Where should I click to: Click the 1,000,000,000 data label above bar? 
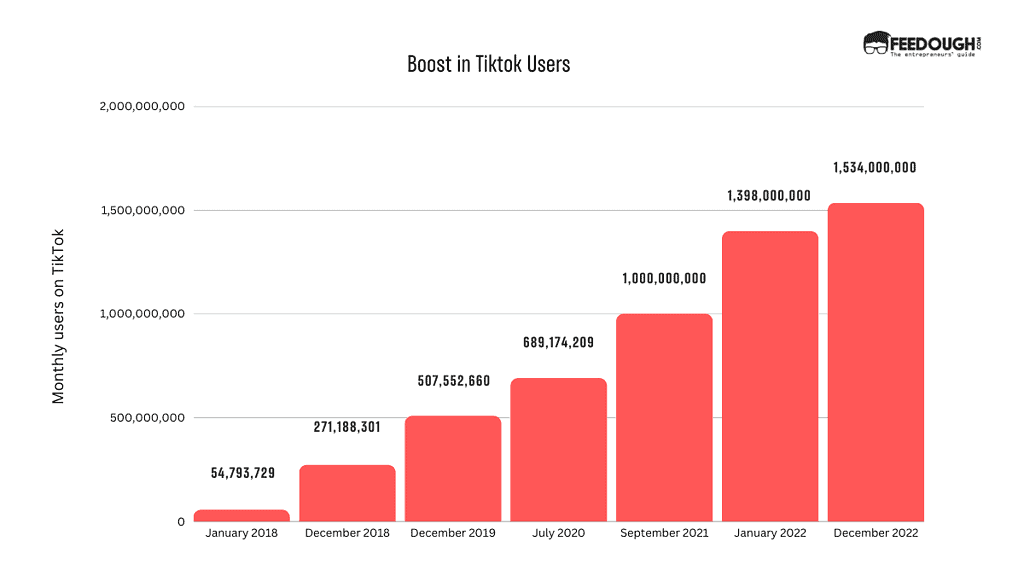[x=664, y=279]
